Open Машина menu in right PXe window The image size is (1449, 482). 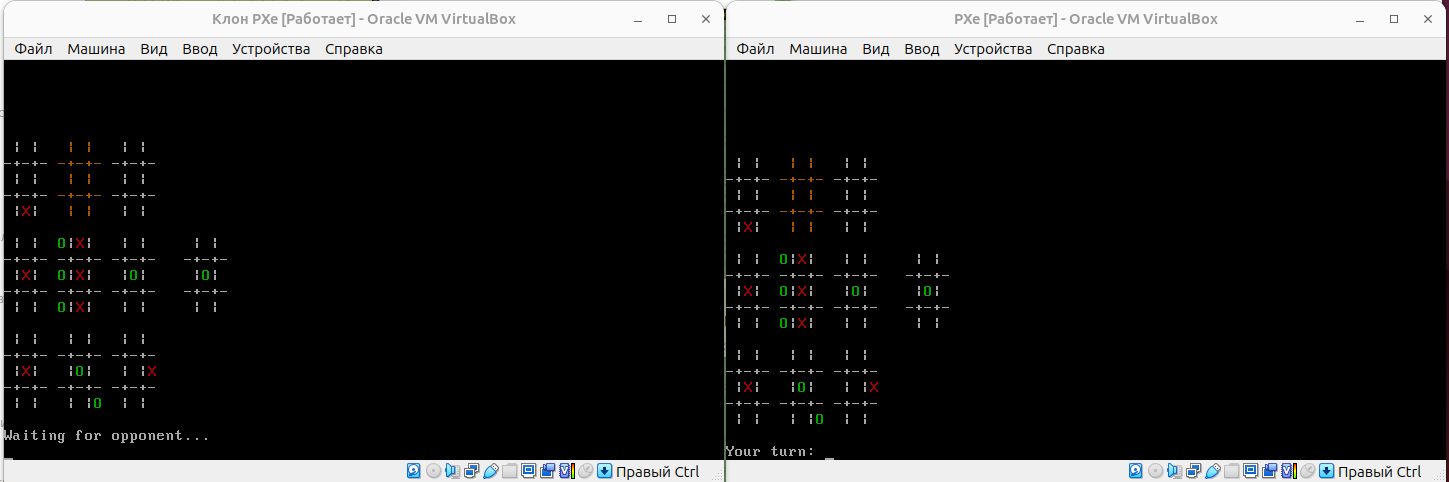click(x=818, y=49)
